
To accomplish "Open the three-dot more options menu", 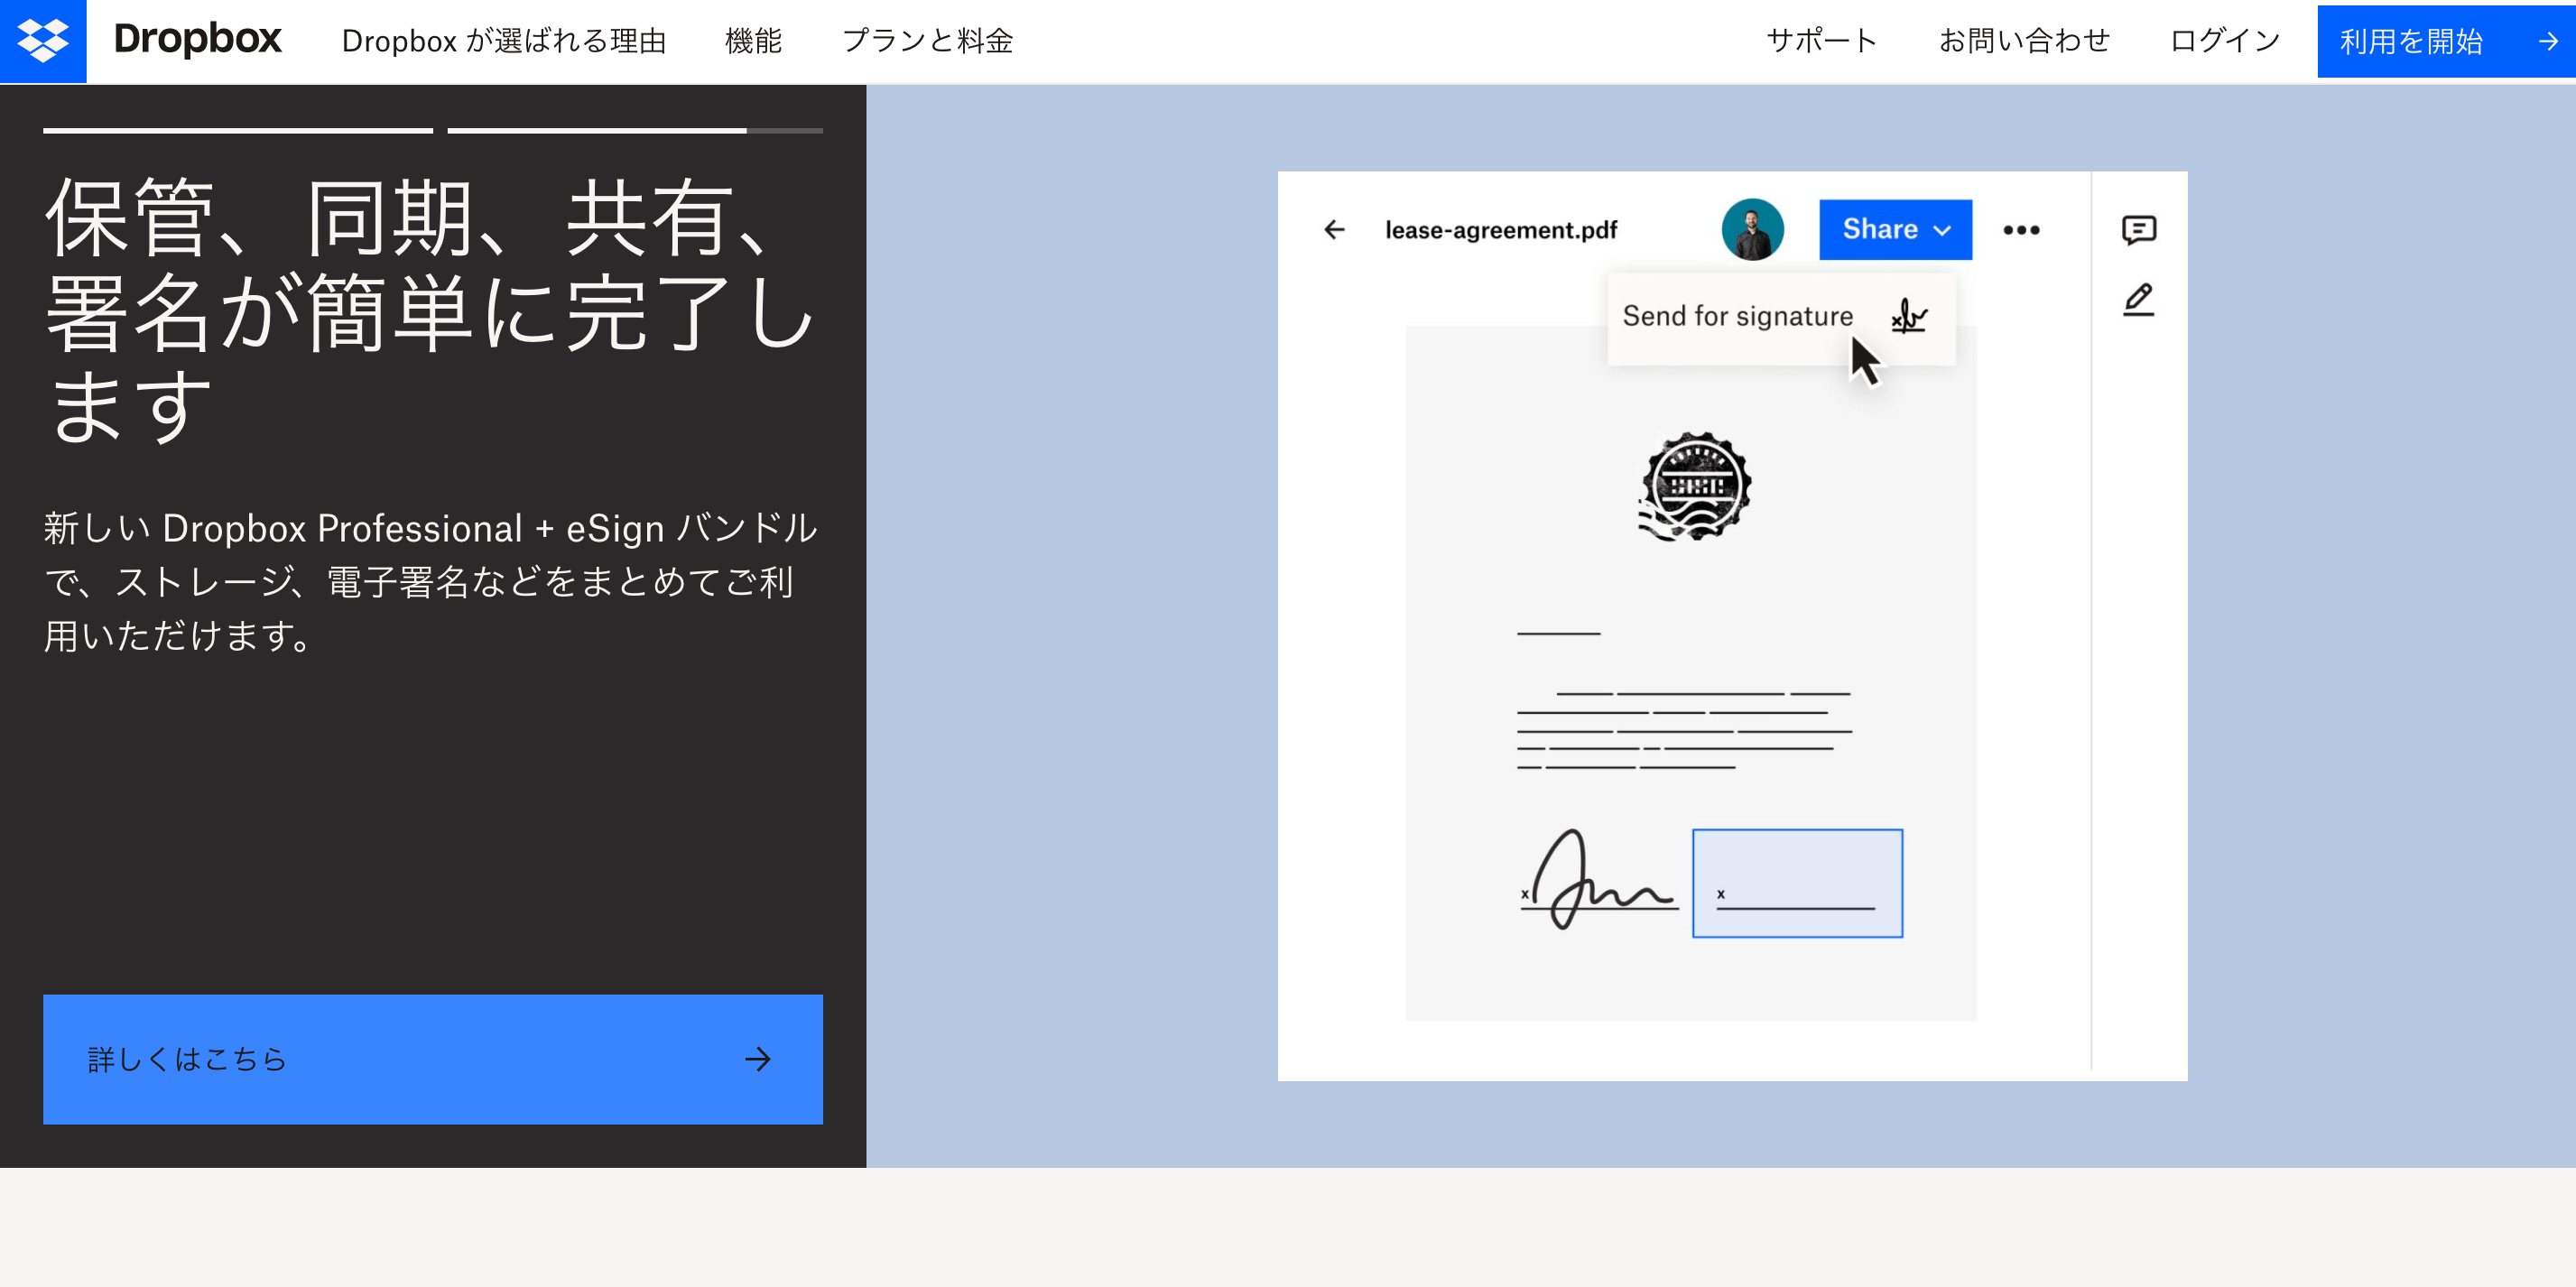I will 2021,230.
